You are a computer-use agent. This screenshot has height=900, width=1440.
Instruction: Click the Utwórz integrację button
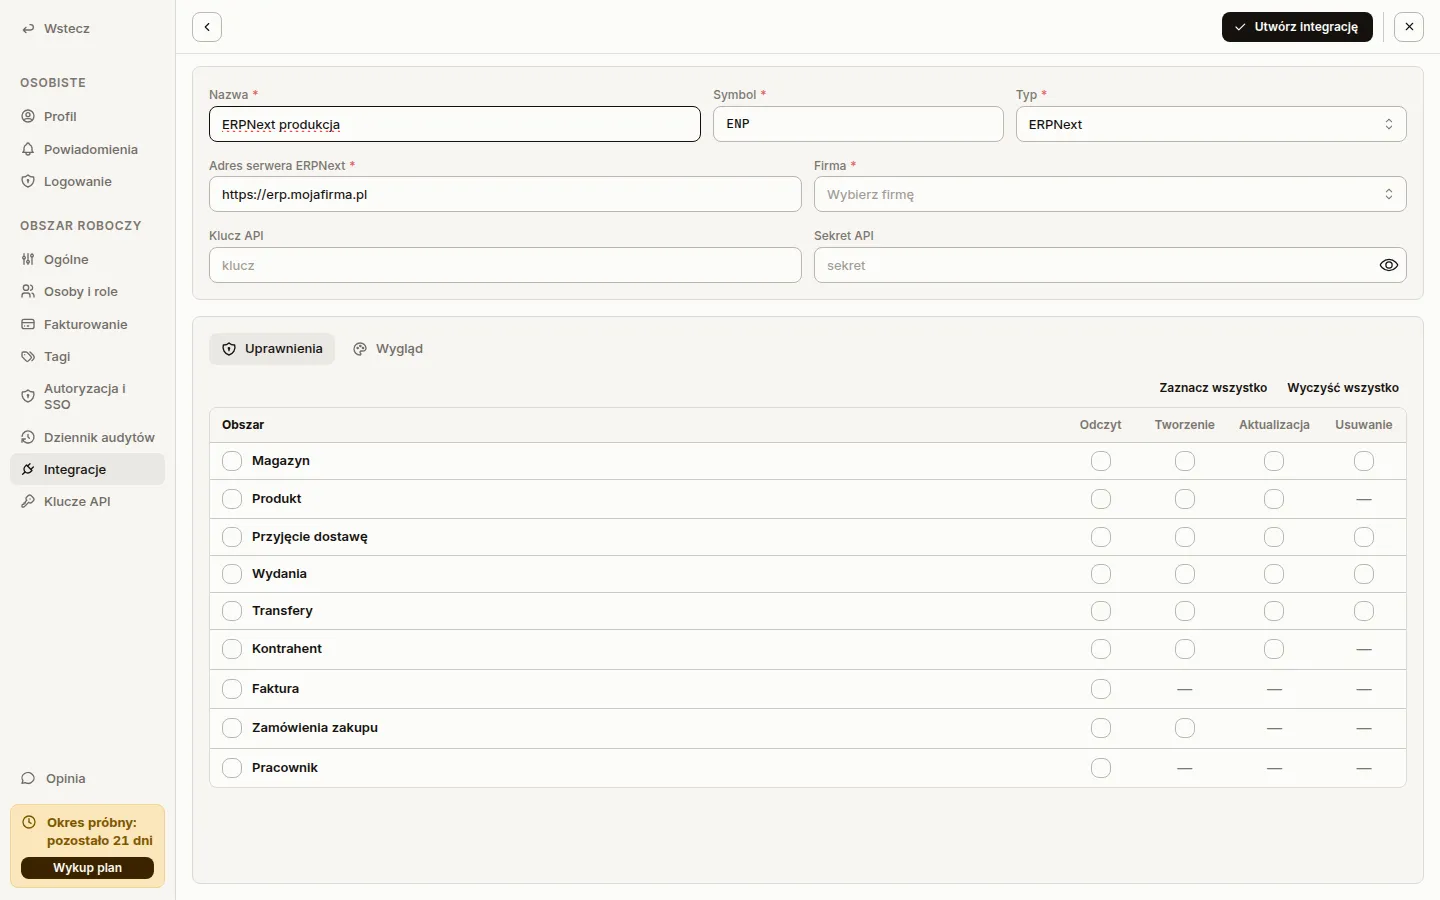coord(1297,27)
